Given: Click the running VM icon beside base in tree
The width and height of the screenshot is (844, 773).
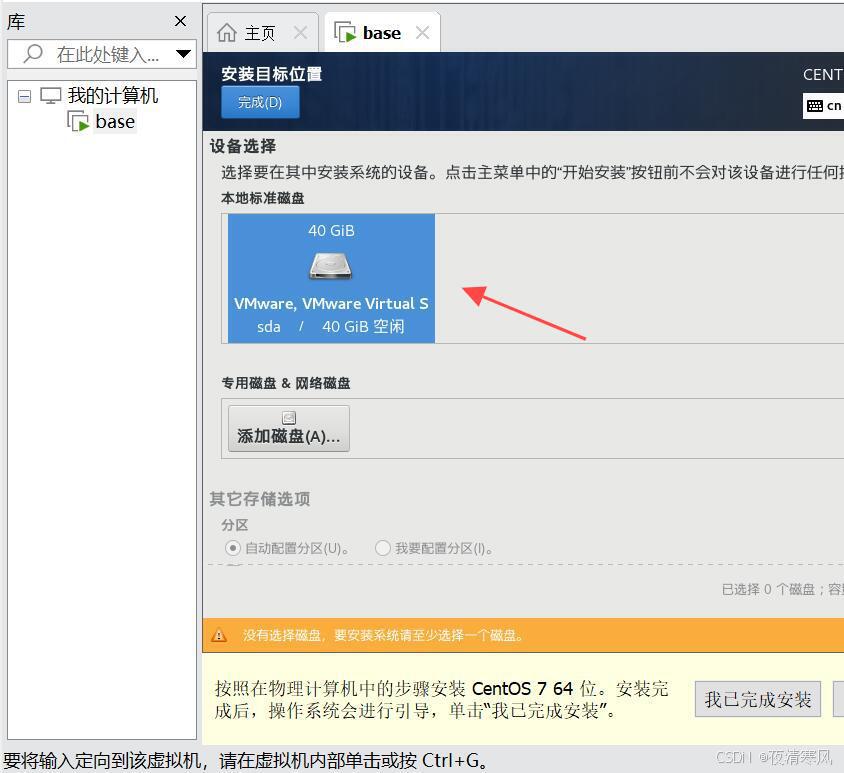Looking at the screenshot, I should click(x=78, y=121).
